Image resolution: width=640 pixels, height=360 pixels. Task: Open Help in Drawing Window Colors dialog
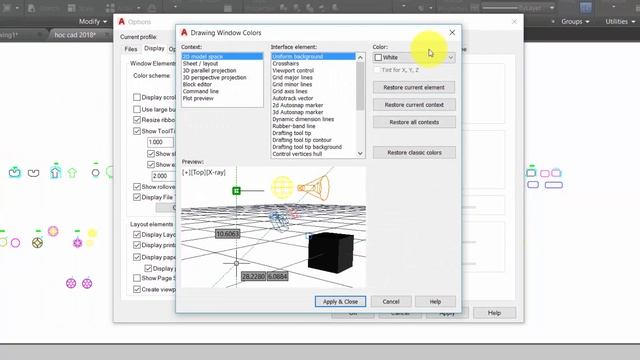pos(435,301)
